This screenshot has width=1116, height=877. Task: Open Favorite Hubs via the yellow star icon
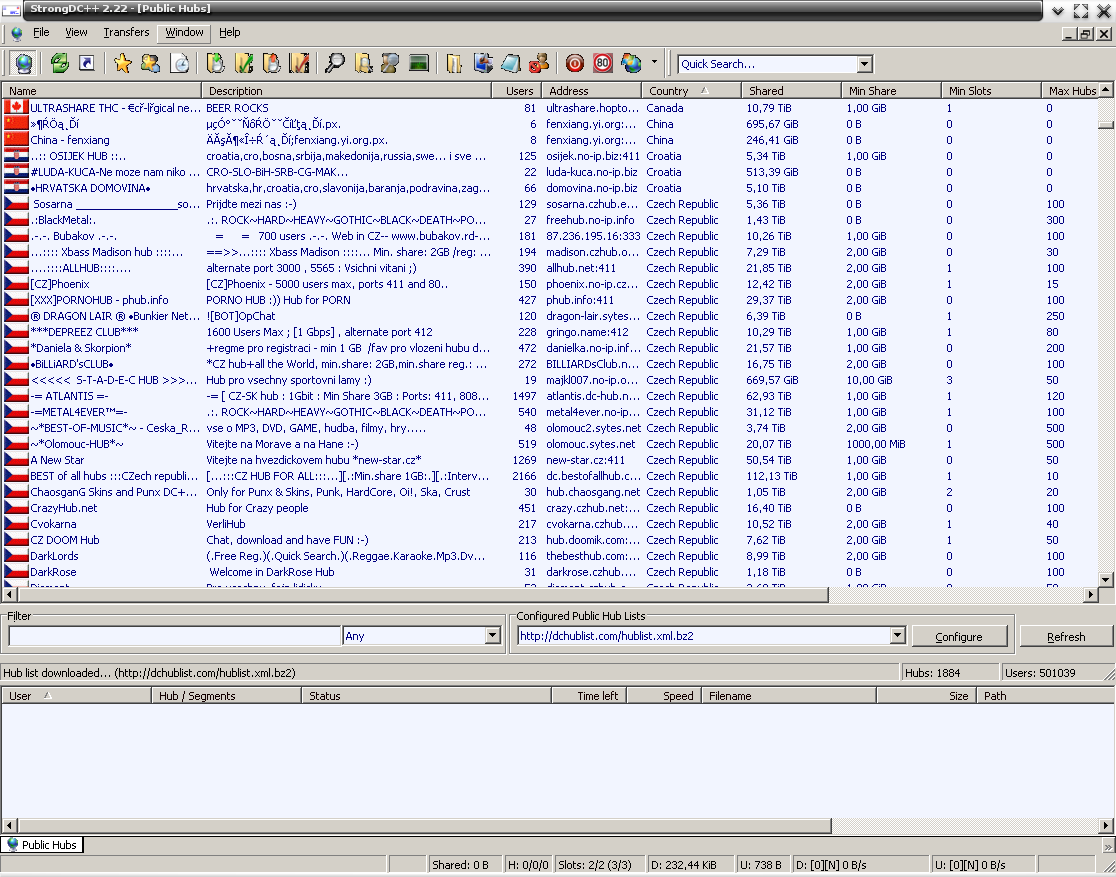[122, 64]
